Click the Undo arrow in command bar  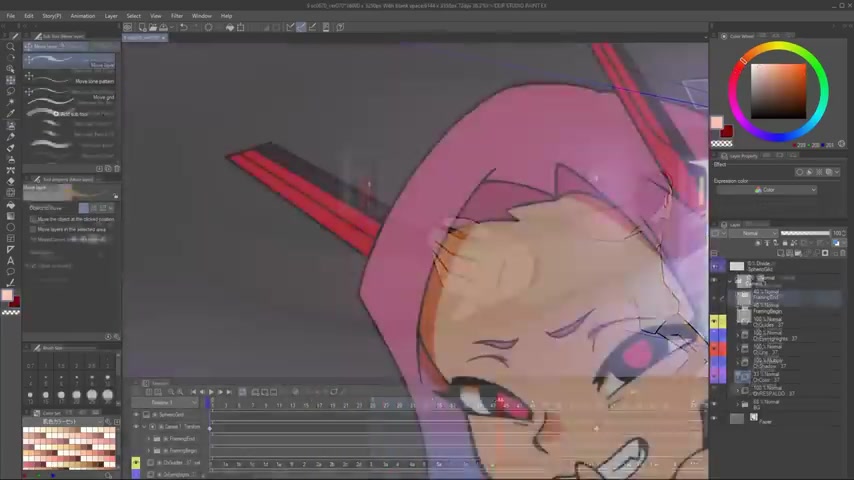pyautogui.click(x=184, y=27)
